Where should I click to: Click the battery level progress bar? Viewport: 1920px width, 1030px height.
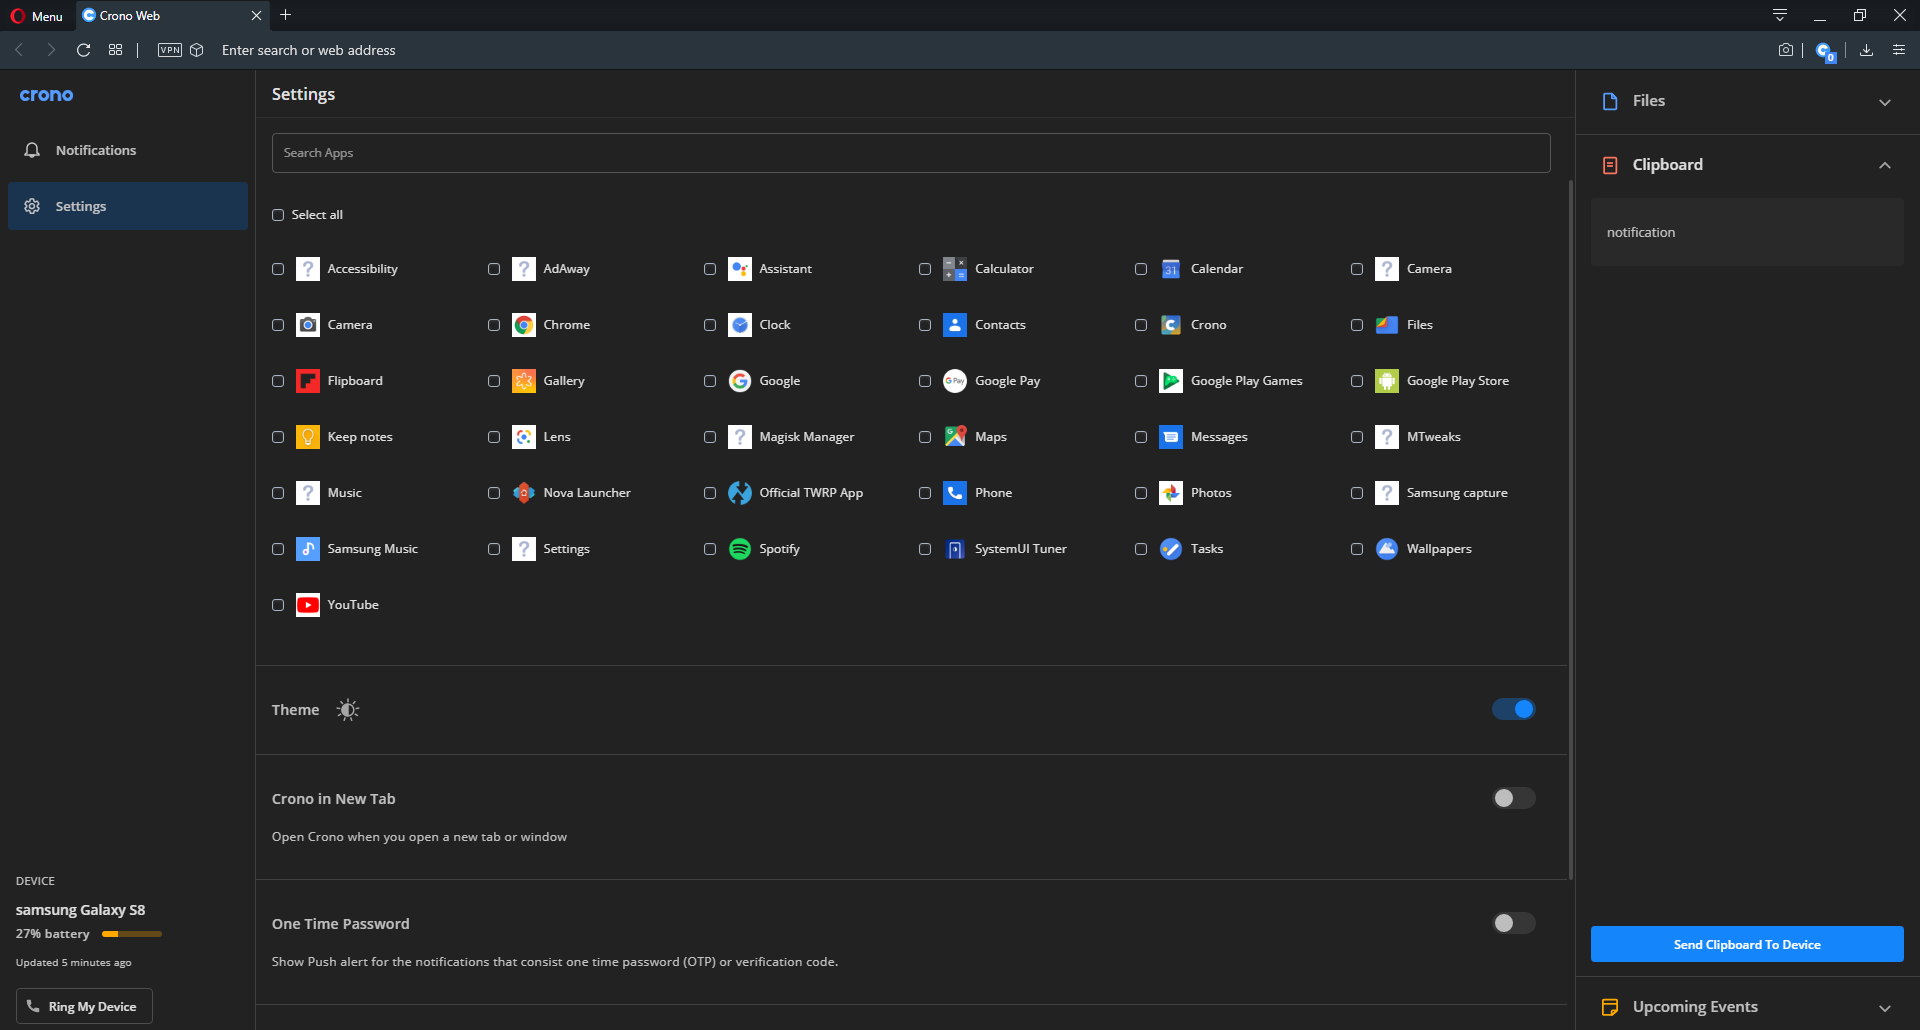pyautogui.click(x=132, y=934)
